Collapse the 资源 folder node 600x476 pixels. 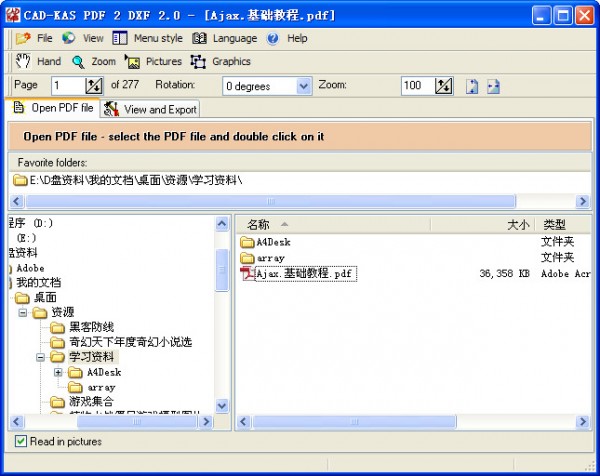pos(23,313)
